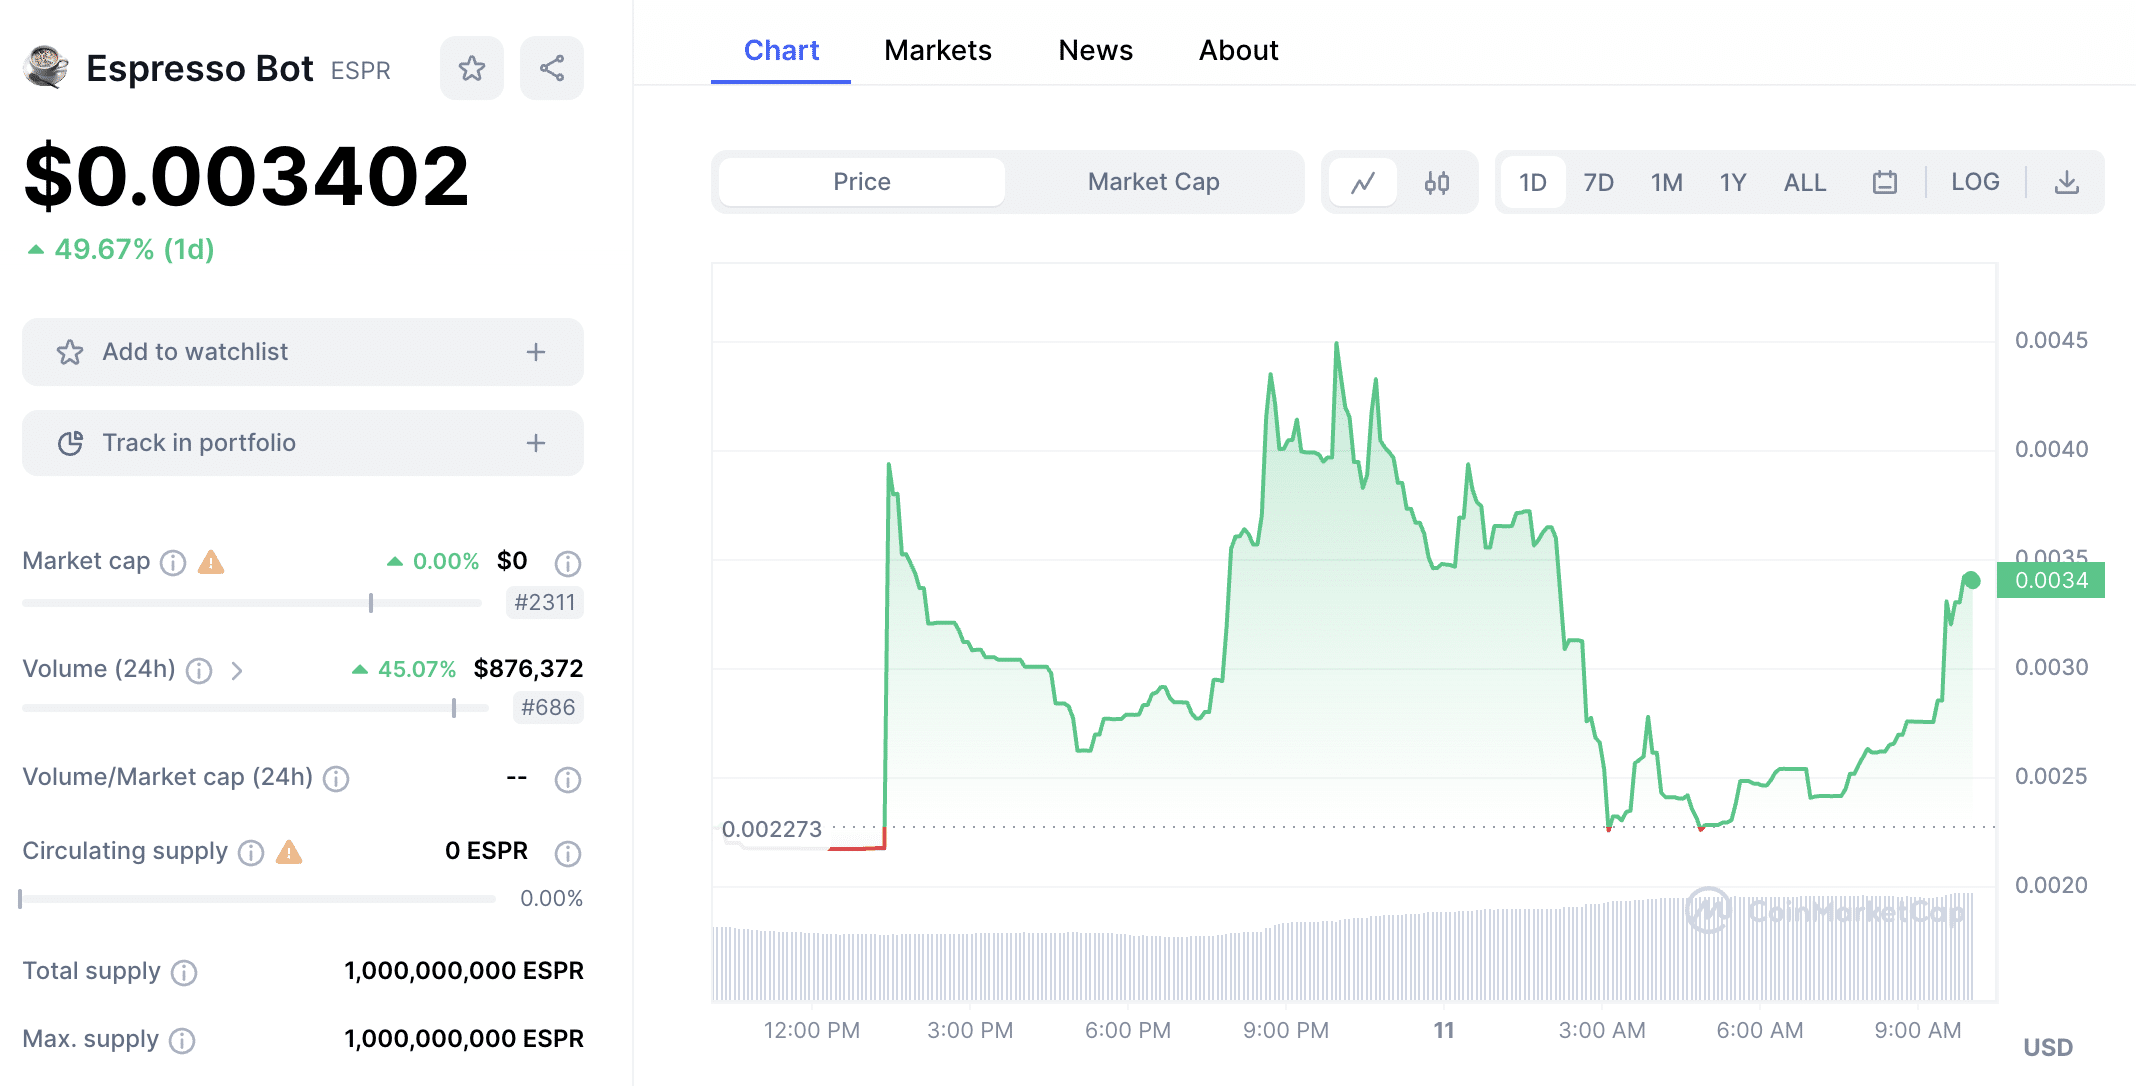Click the star favorite icon beside ESPR
This screenshot has height=1086, width=2136.
pyautogui.click(x=472, y=68)
